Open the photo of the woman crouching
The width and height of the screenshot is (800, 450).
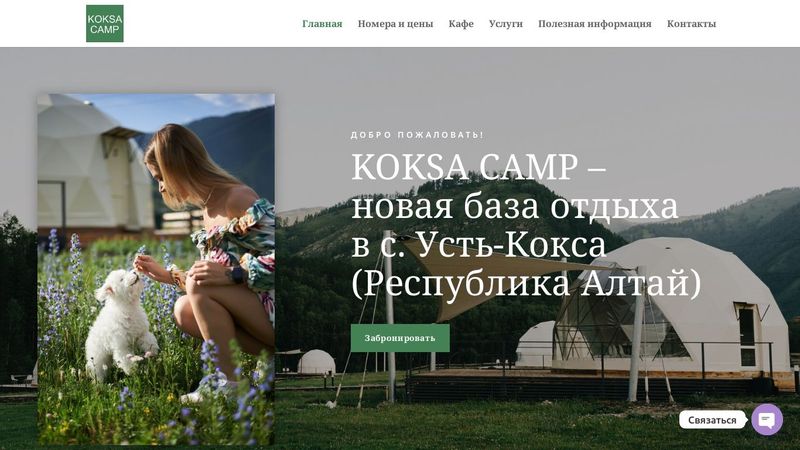pos(156,269)
